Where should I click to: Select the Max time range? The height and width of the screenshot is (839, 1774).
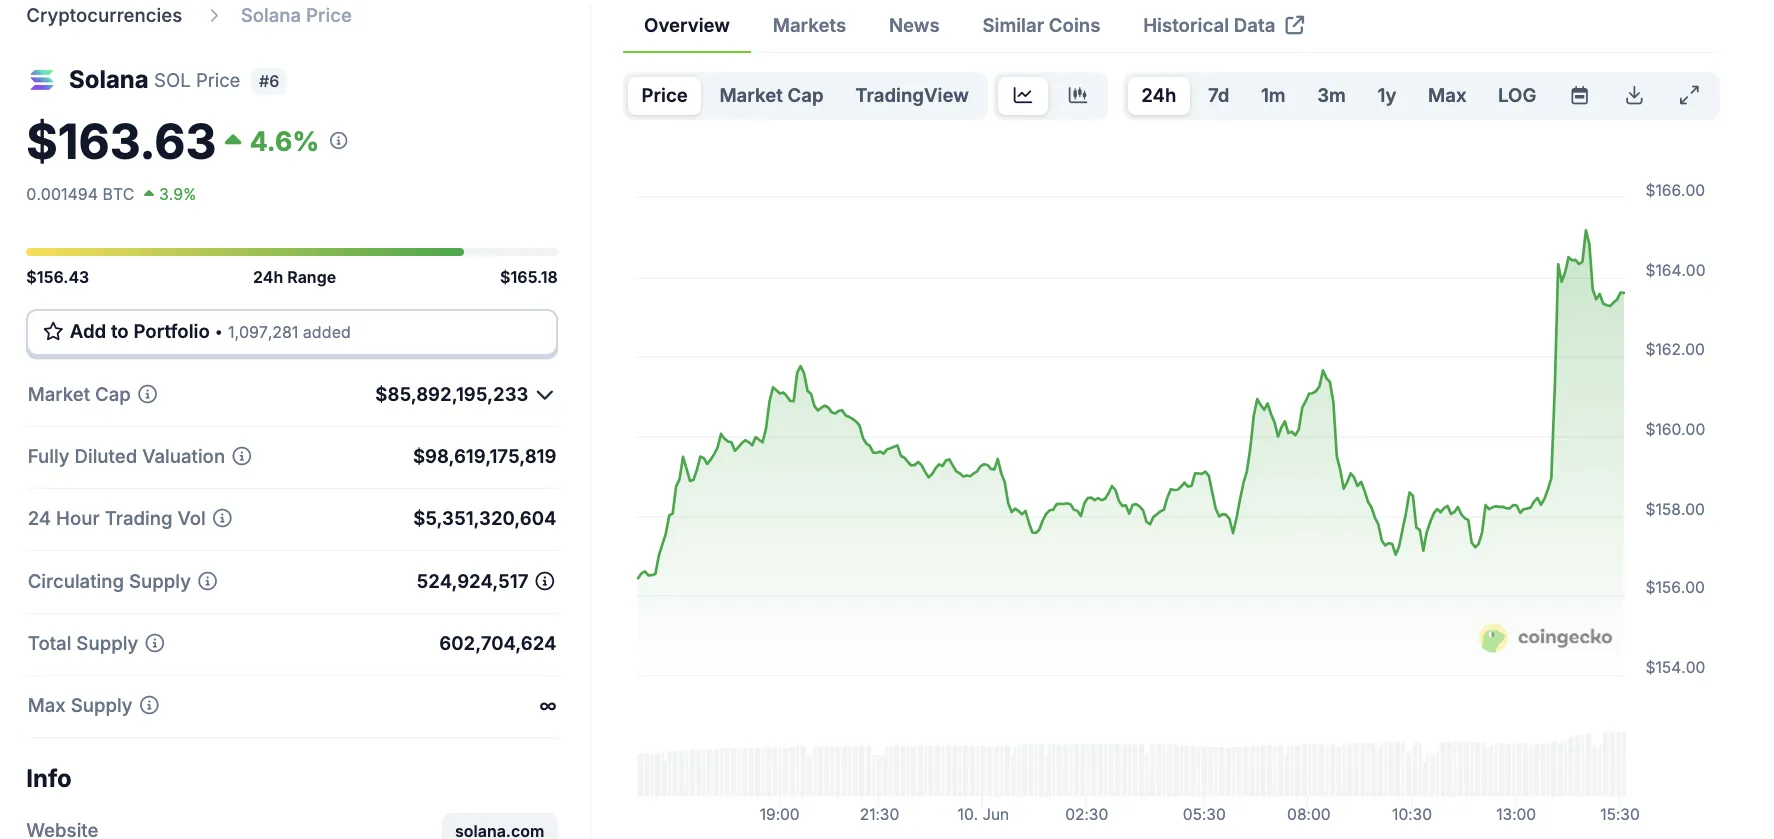pos(1446,96)
